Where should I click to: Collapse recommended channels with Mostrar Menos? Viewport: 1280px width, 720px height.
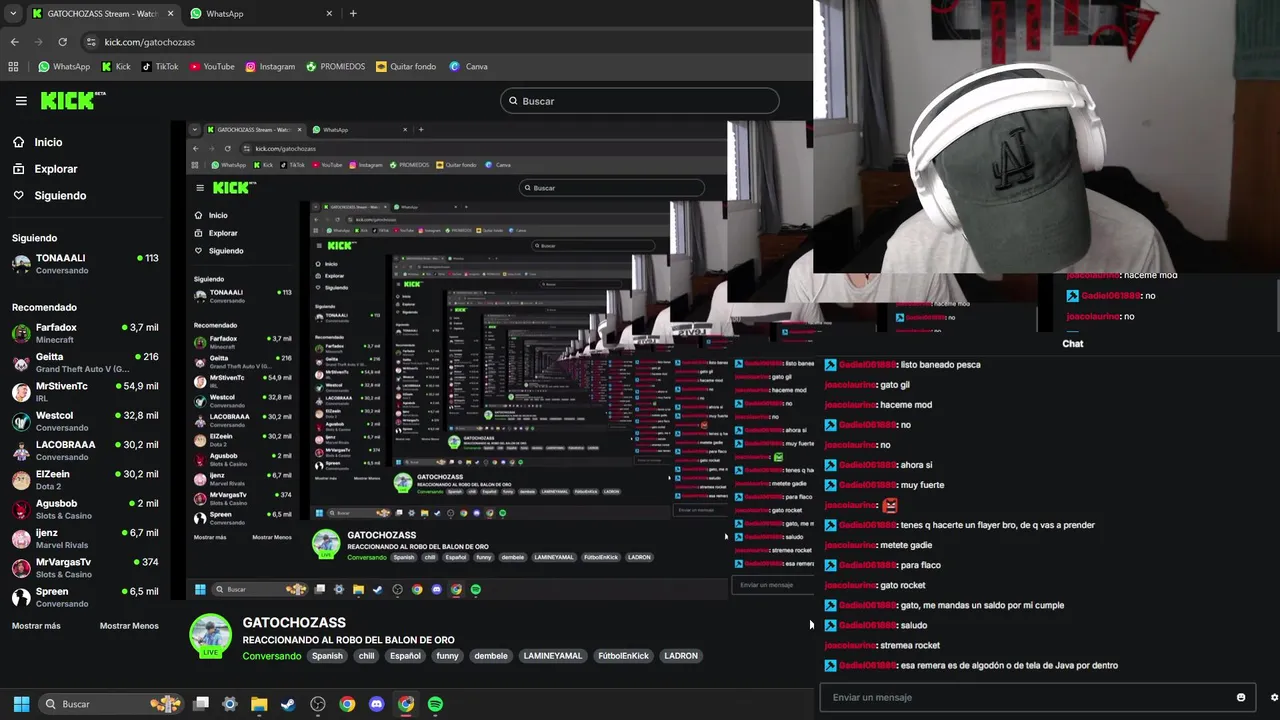click(x=129, y=626)
